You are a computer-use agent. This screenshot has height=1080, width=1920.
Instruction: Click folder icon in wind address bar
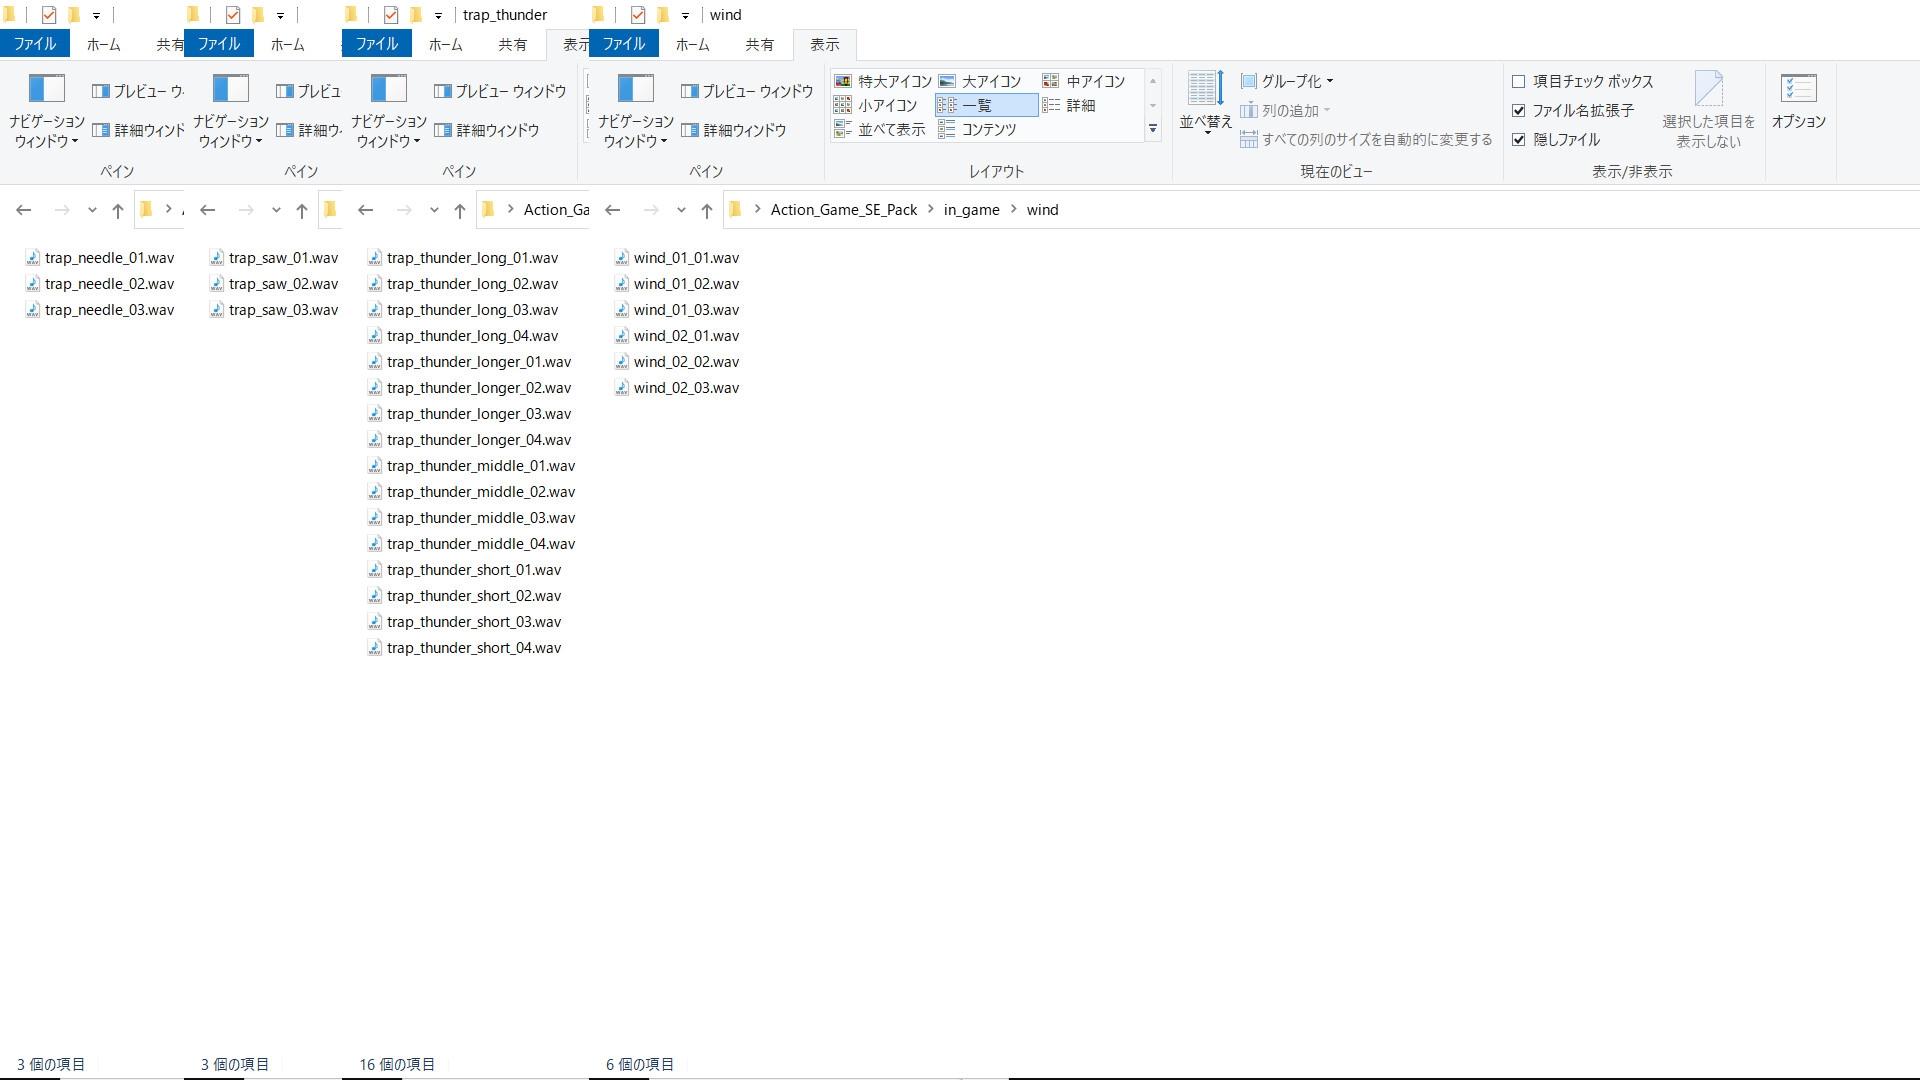pos(736,209)
